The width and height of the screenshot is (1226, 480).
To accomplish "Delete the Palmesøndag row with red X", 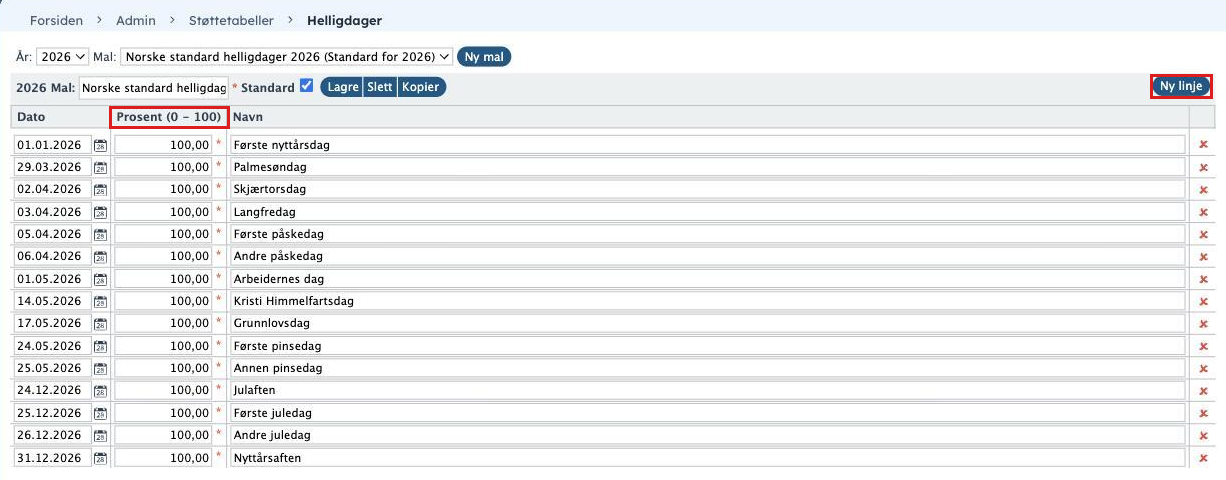I will point(1203,167).
